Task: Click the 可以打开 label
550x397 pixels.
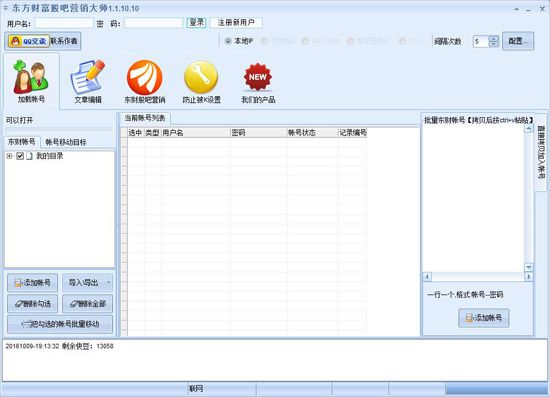Action: (x=20, y=120)
